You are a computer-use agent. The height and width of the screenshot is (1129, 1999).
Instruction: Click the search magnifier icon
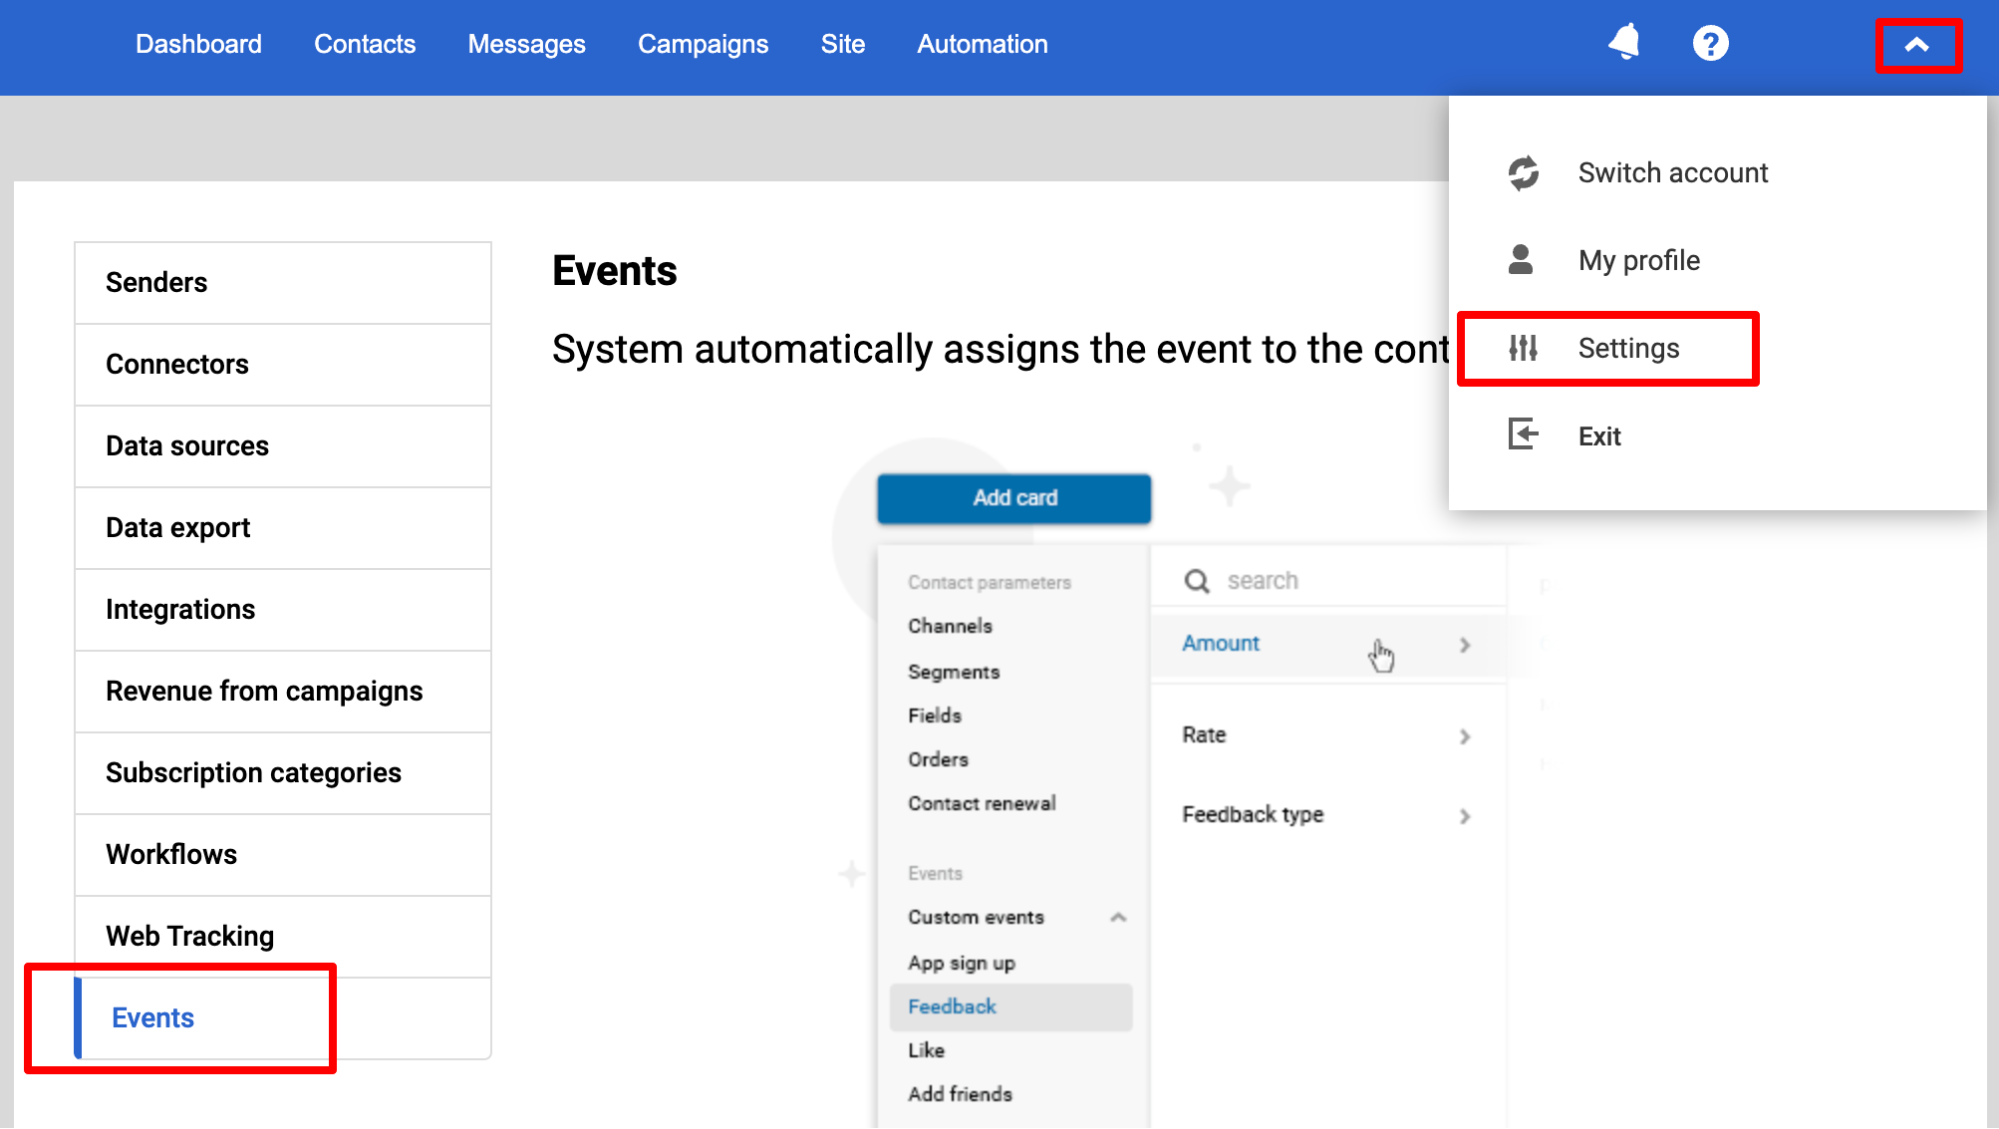[x=1196, y=581]
